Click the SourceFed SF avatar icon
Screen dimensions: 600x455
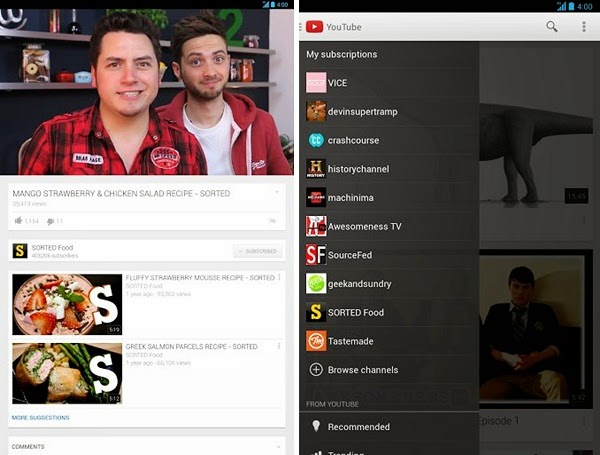pos(316,255)
